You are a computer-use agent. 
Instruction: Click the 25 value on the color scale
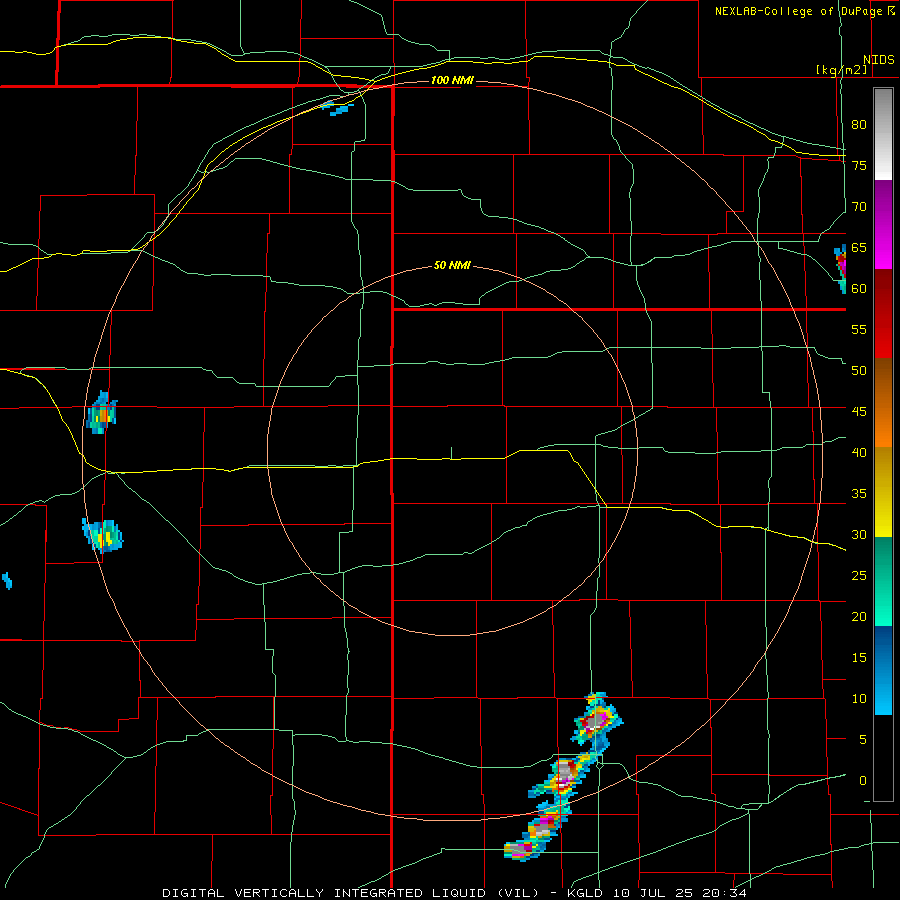(x=859, y=576)
